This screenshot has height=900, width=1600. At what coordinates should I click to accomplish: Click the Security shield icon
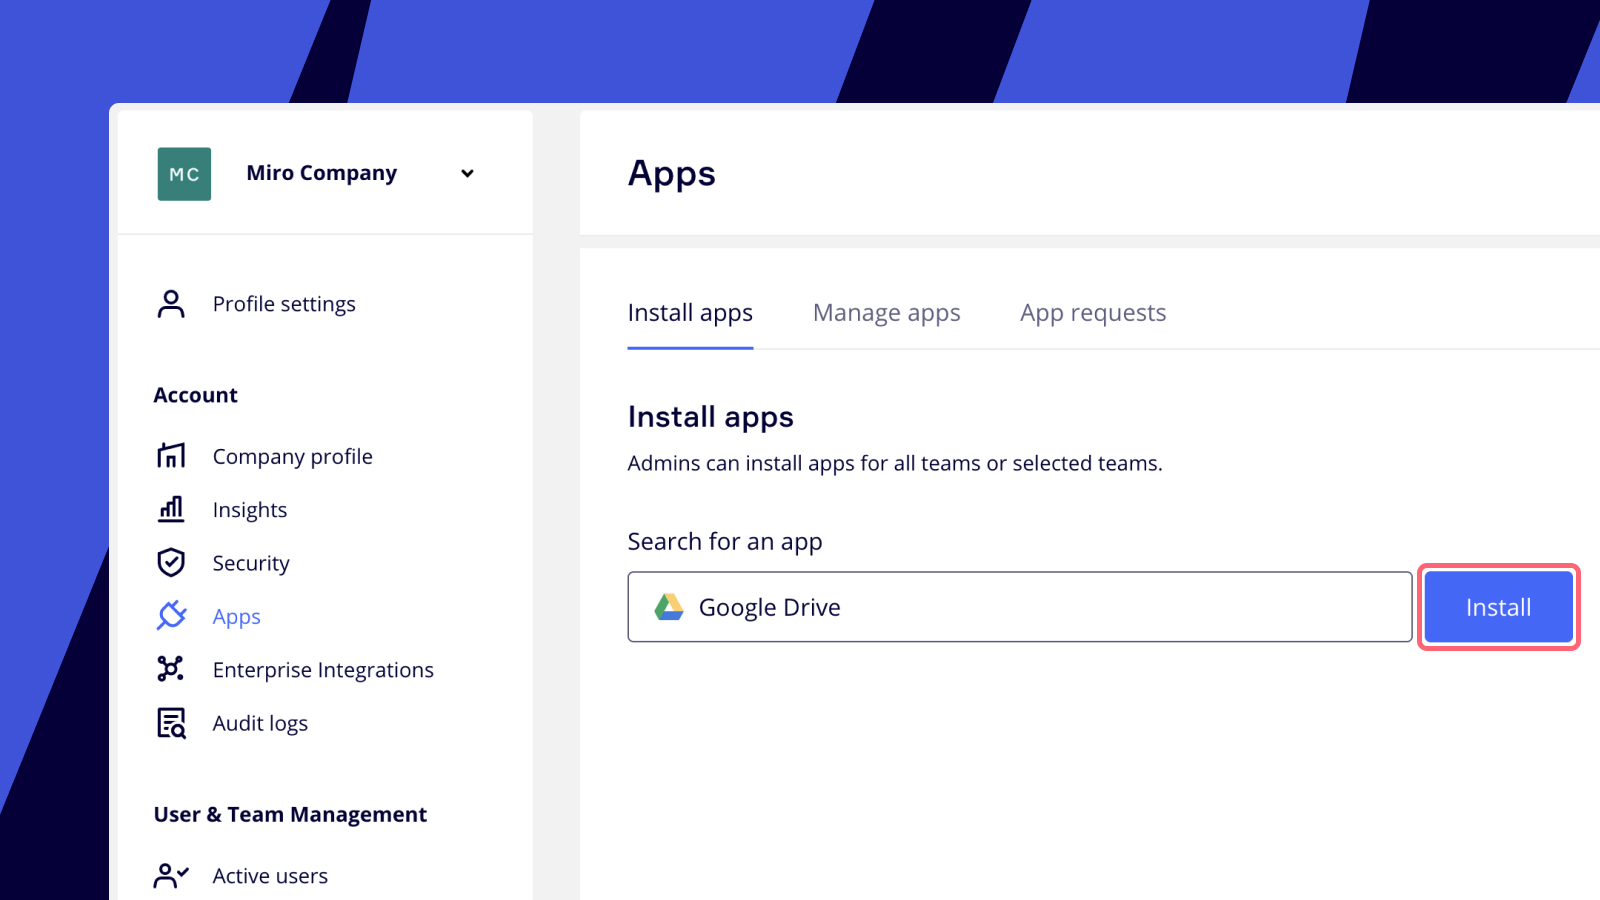(171, 563)
